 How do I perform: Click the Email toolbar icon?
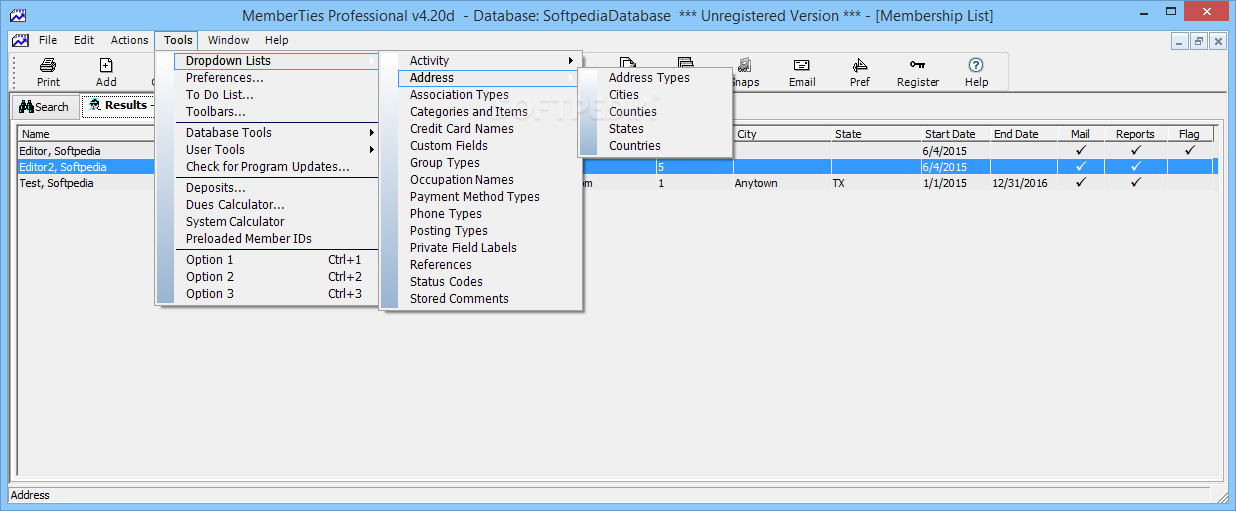(802, 66)
